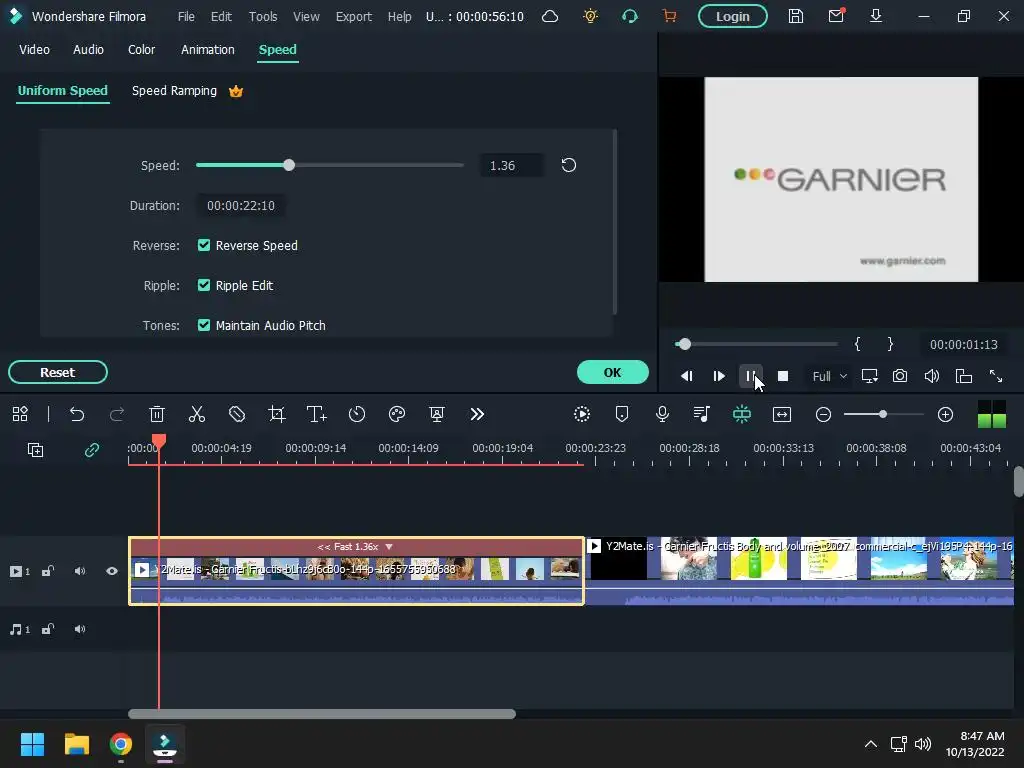Mute audio track 1 speaker

80,629
